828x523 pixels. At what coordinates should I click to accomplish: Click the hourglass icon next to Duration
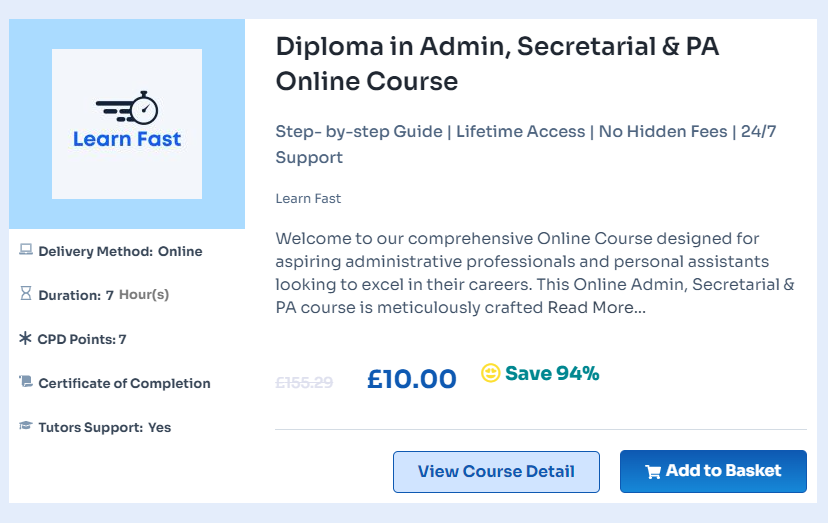coord(26,293)
